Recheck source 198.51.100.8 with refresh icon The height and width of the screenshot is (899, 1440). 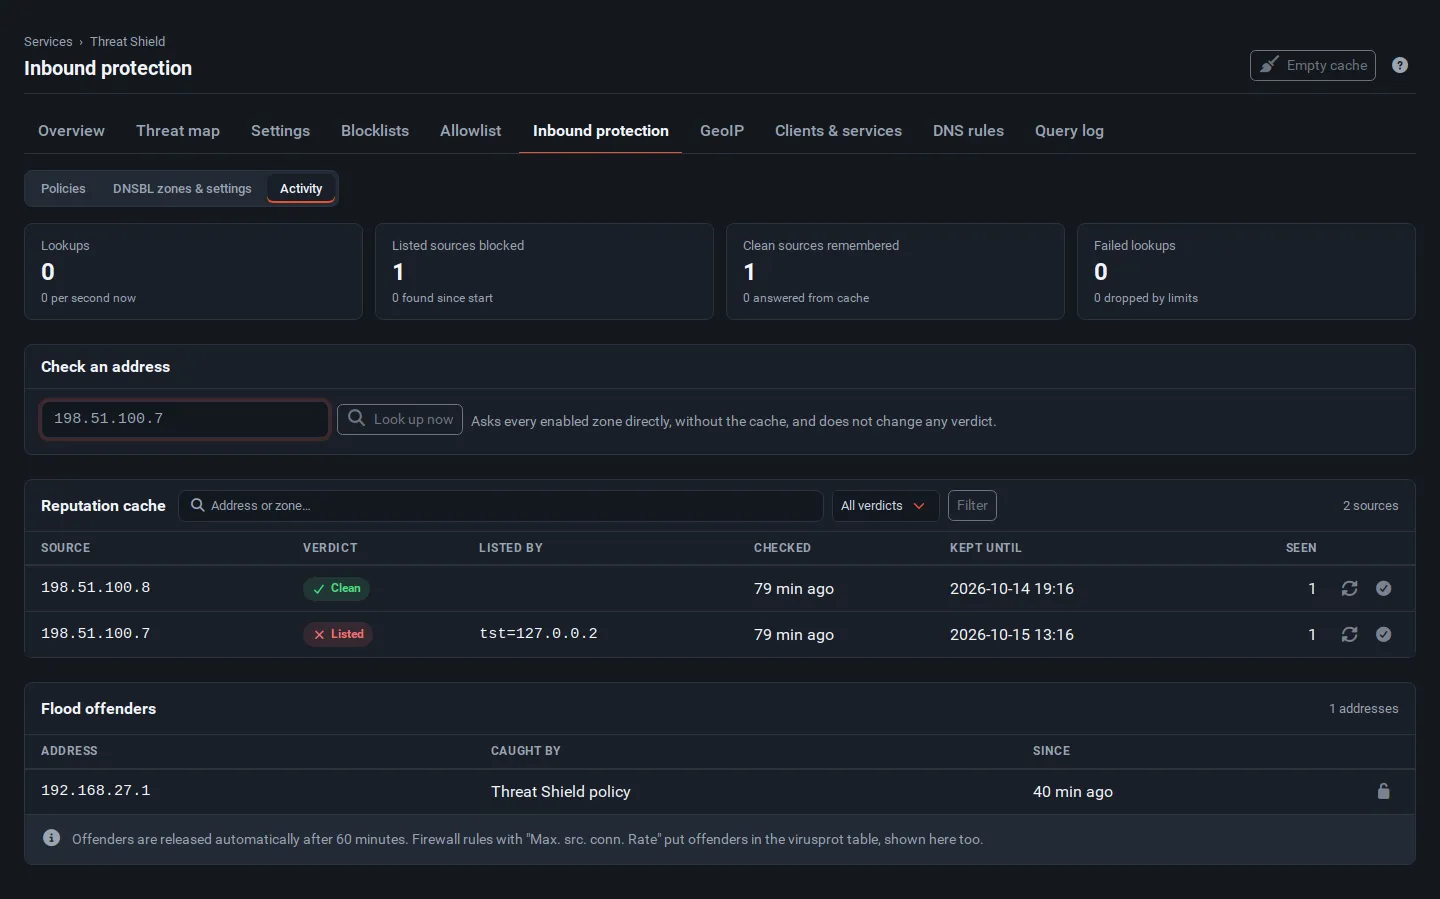tap(1349, 588)
